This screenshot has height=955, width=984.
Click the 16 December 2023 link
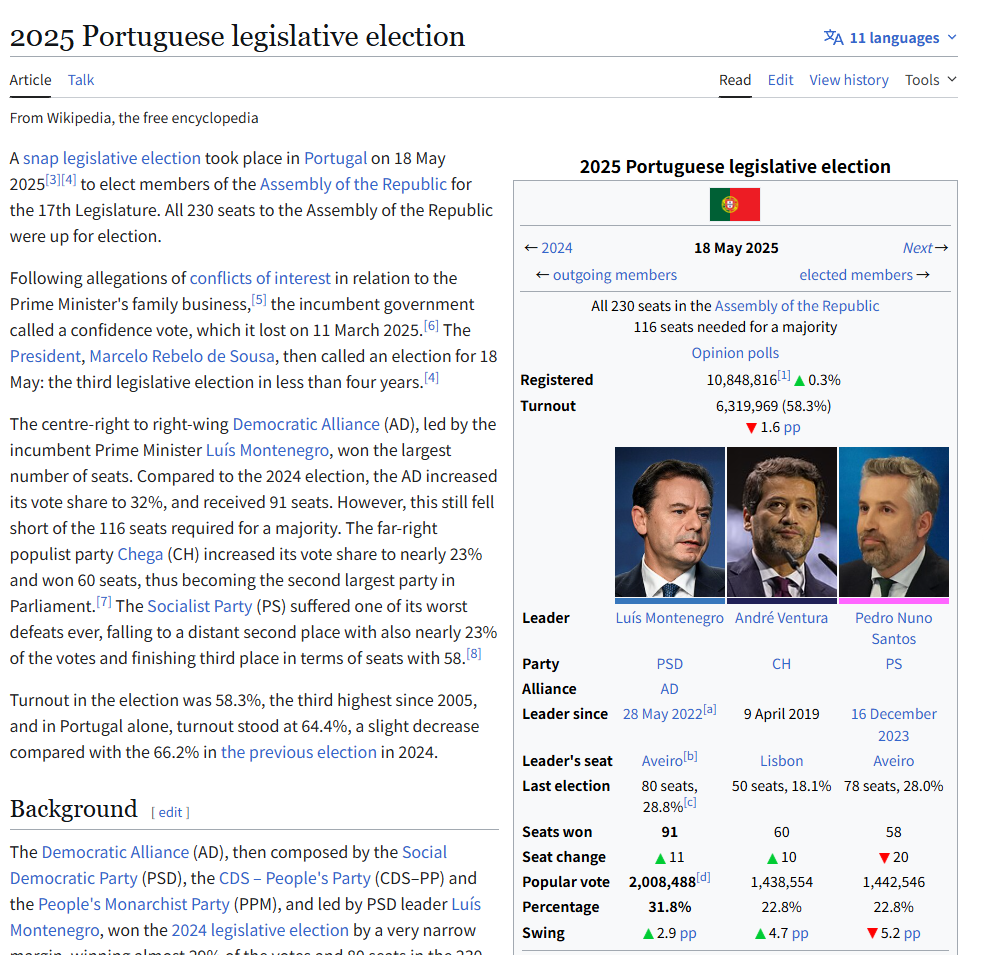(894, 725)
